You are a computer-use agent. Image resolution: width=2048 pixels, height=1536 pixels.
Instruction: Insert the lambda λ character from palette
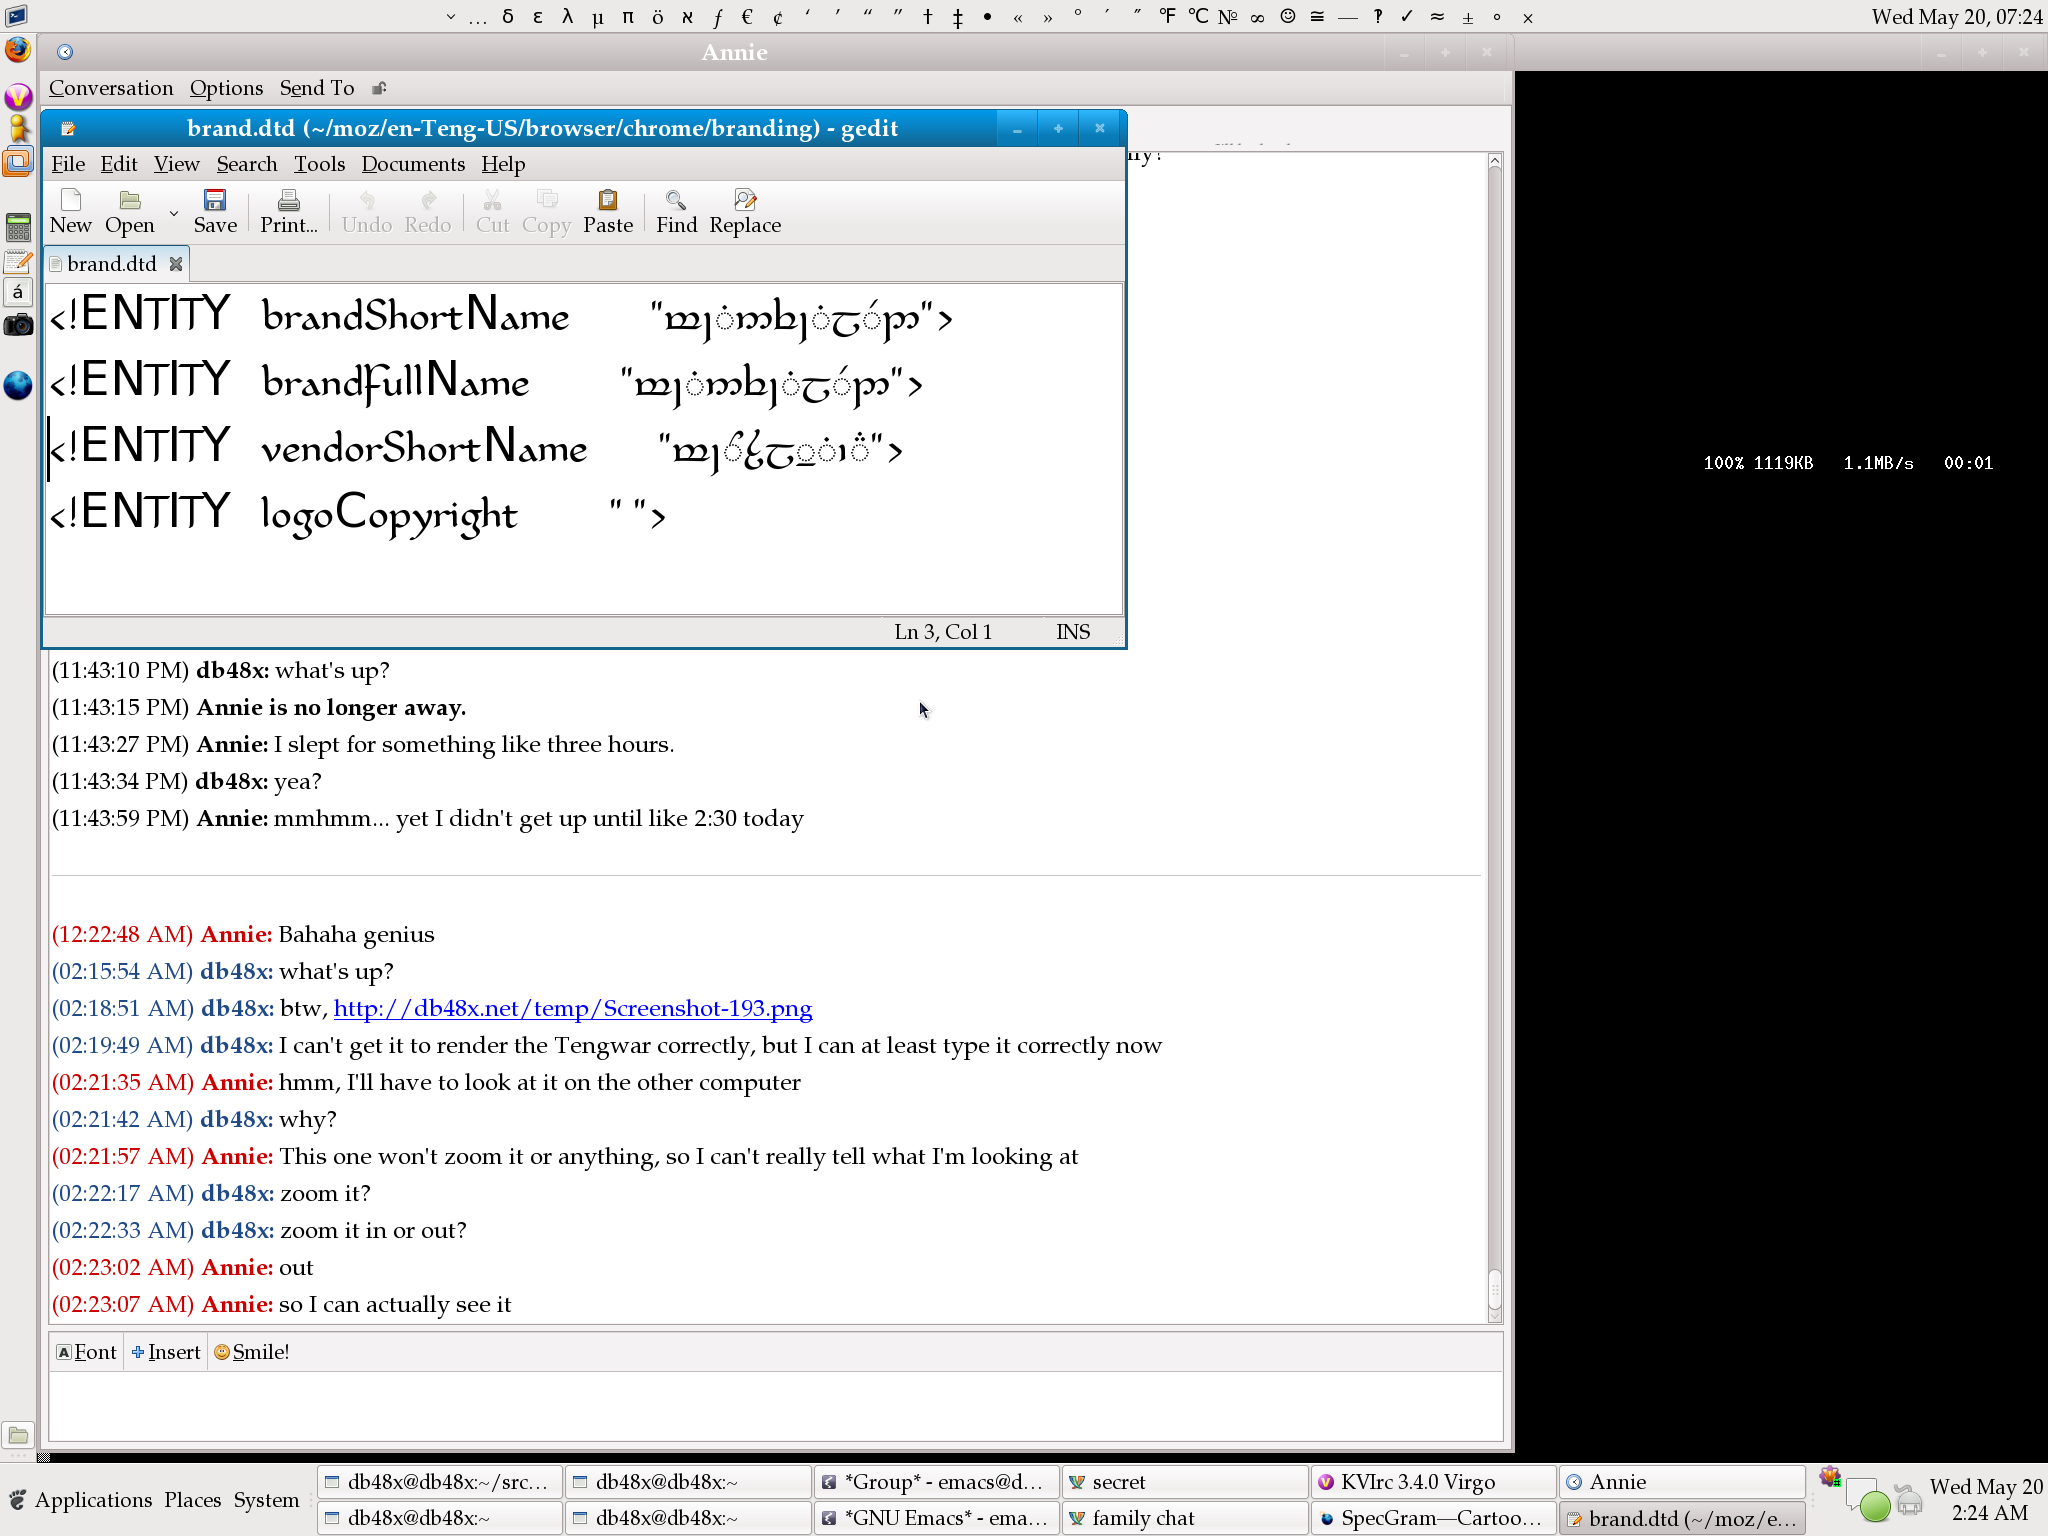568,17
